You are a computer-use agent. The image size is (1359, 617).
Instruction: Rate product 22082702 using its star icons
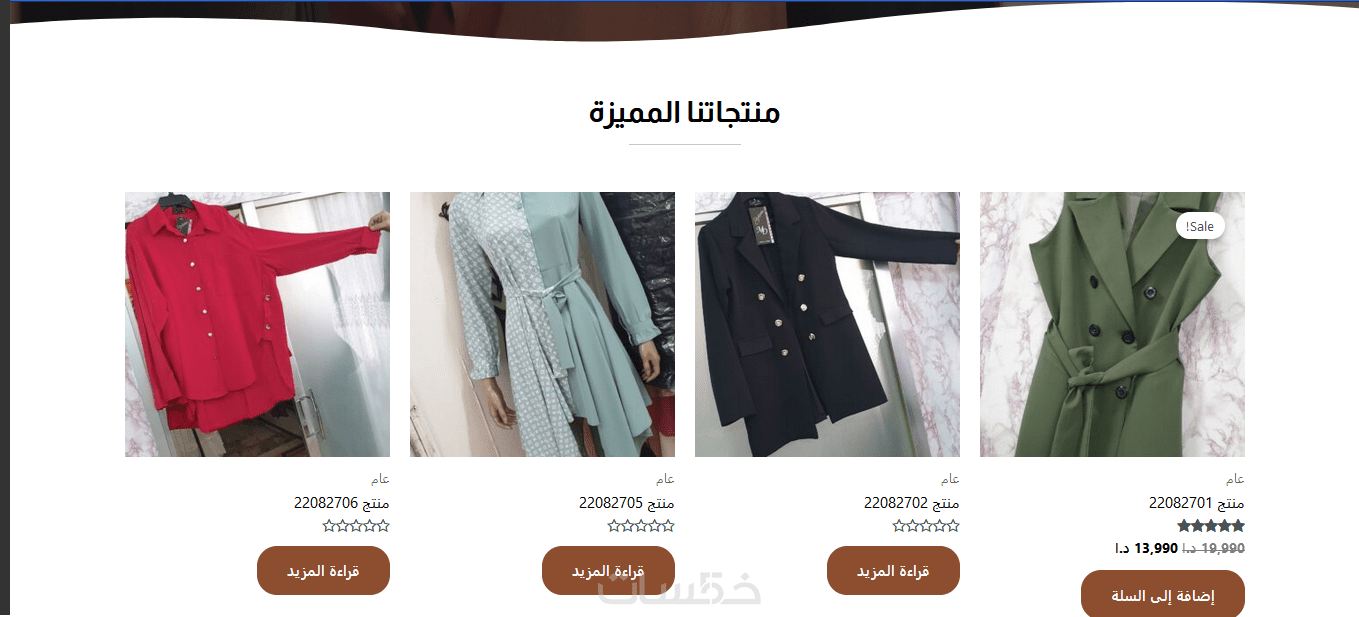[926, 526]
